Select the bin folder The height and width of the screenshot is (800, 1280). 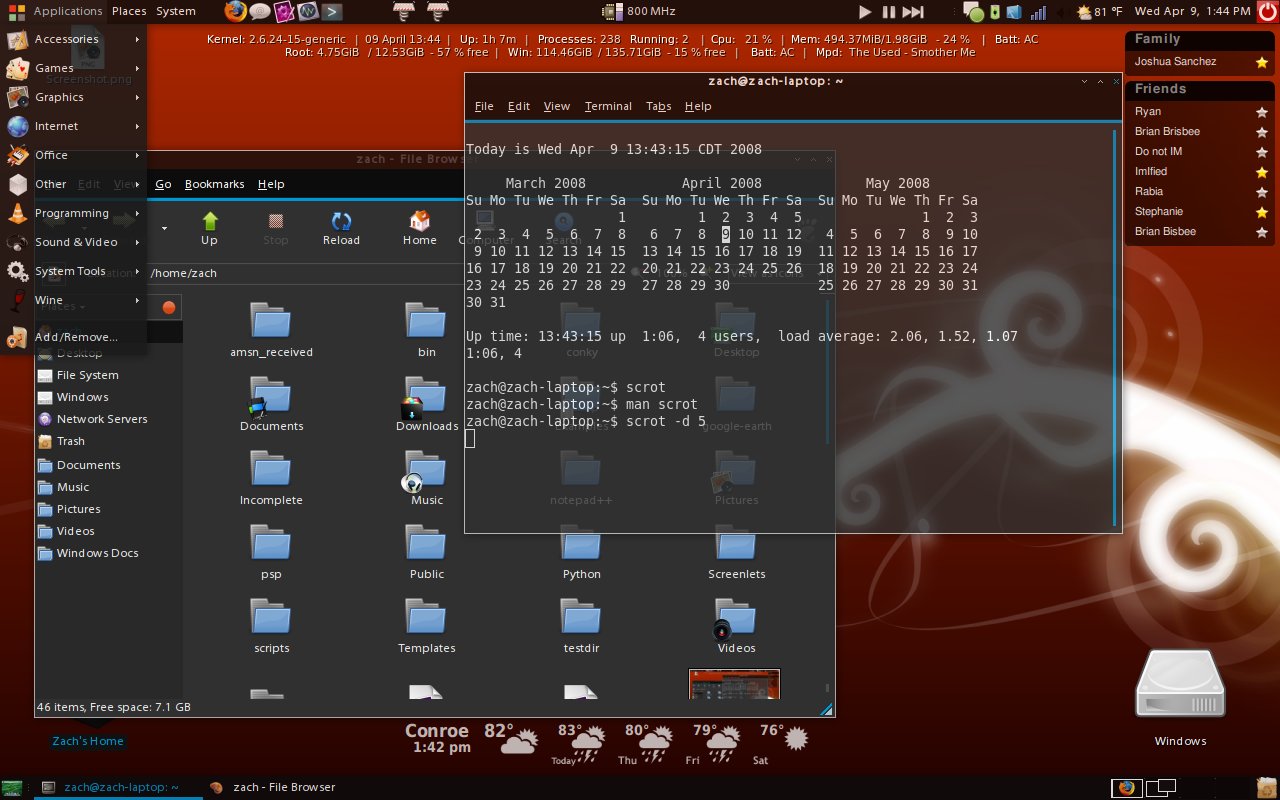click(x=427, y=329)
